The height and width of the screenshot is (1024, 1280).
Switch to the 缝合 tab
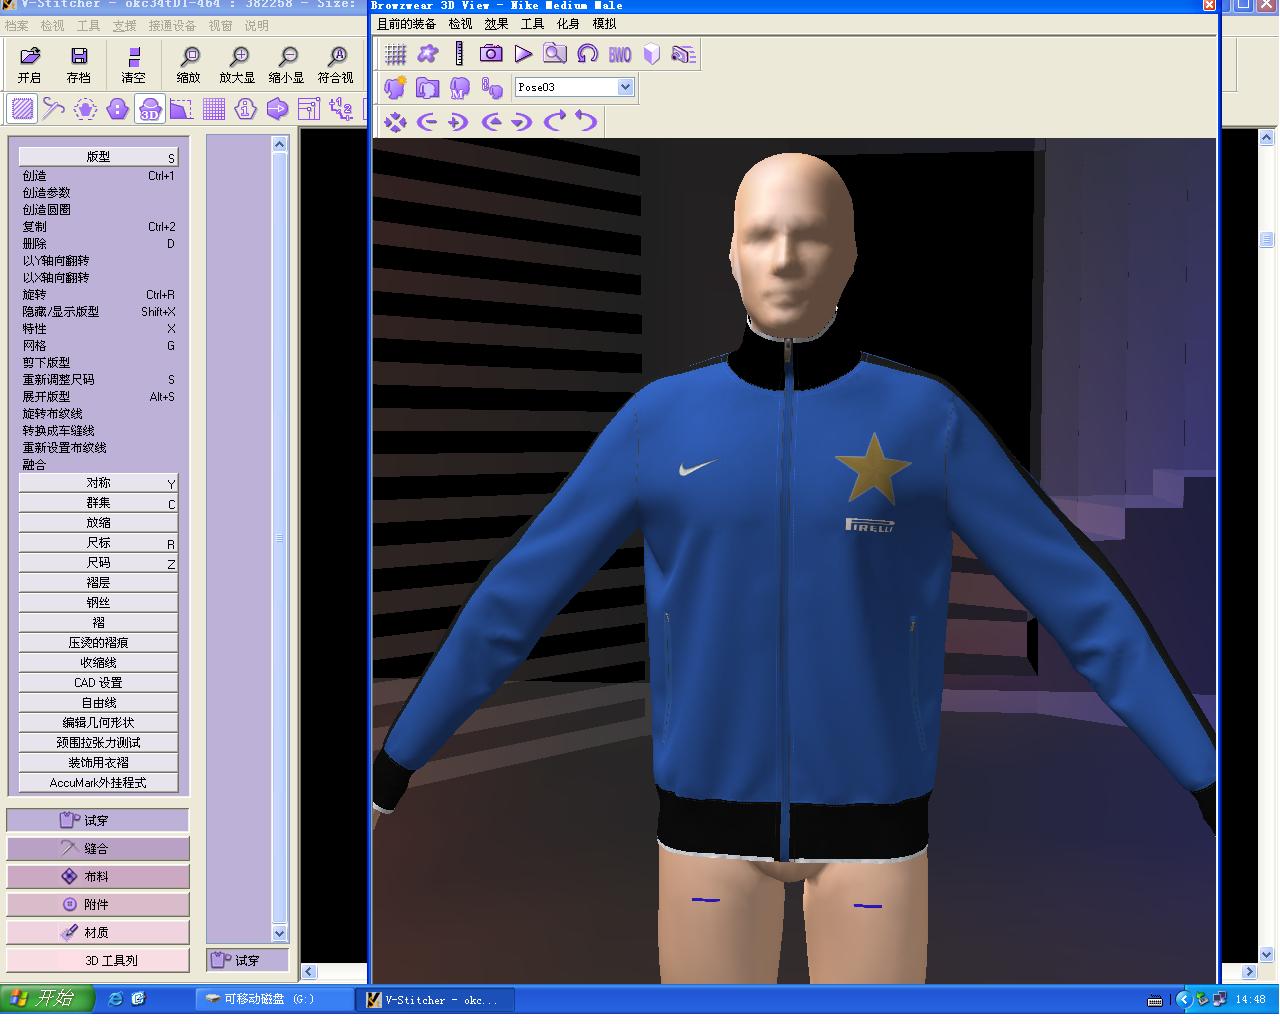click(98, 848)
